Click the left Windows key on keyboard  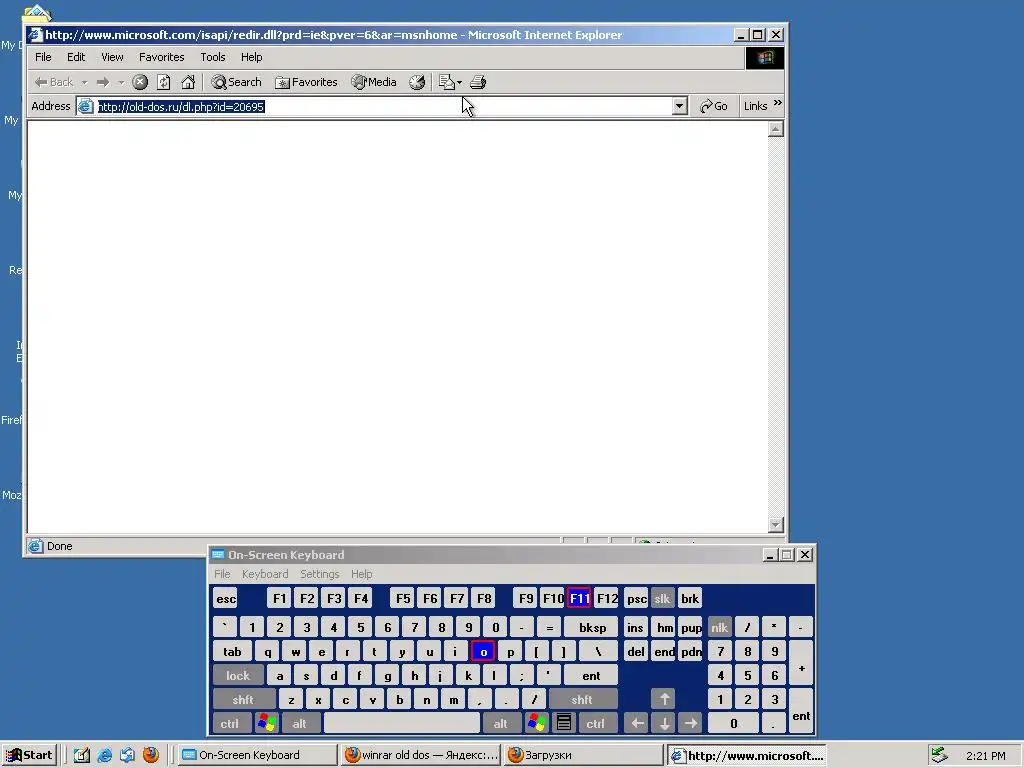click(266, 723)
